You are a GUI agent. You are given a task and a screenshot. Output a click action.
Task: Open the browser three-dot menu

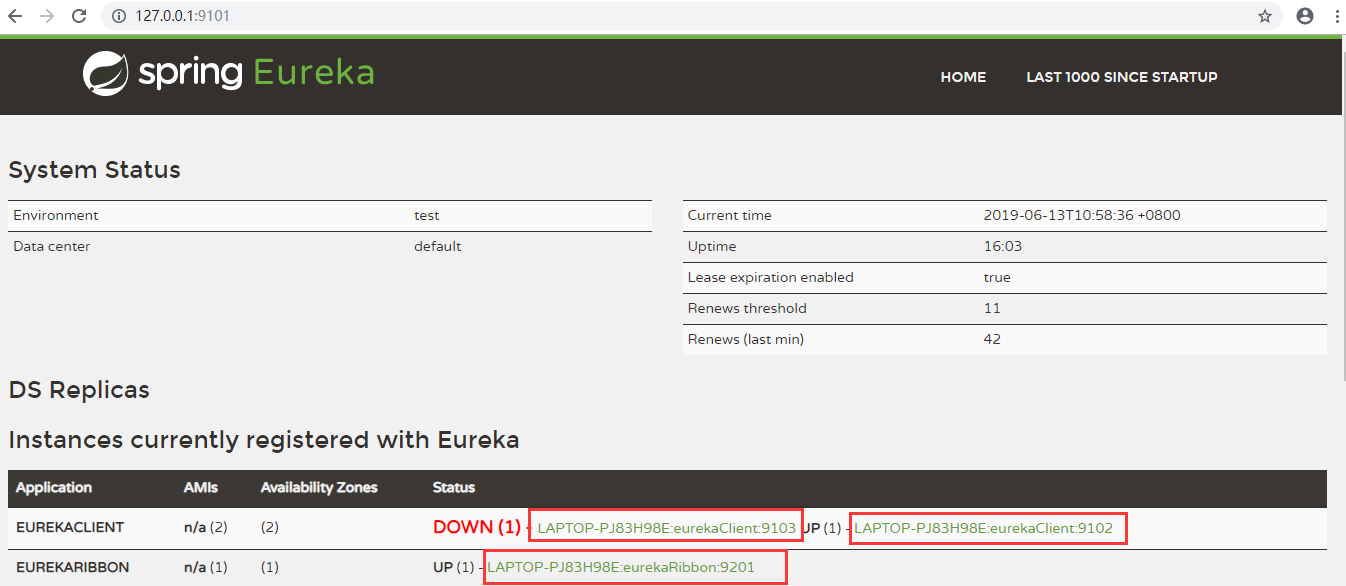click(x=1336, y=16)
